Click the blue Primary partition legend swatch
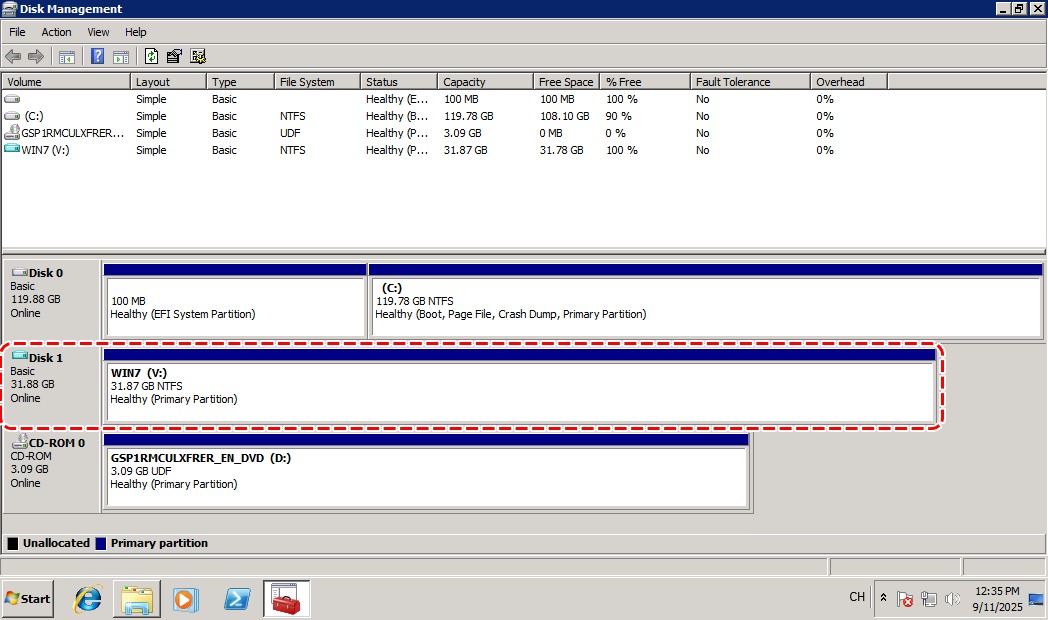Screen dimensions: 1048x620 (100, 543)
